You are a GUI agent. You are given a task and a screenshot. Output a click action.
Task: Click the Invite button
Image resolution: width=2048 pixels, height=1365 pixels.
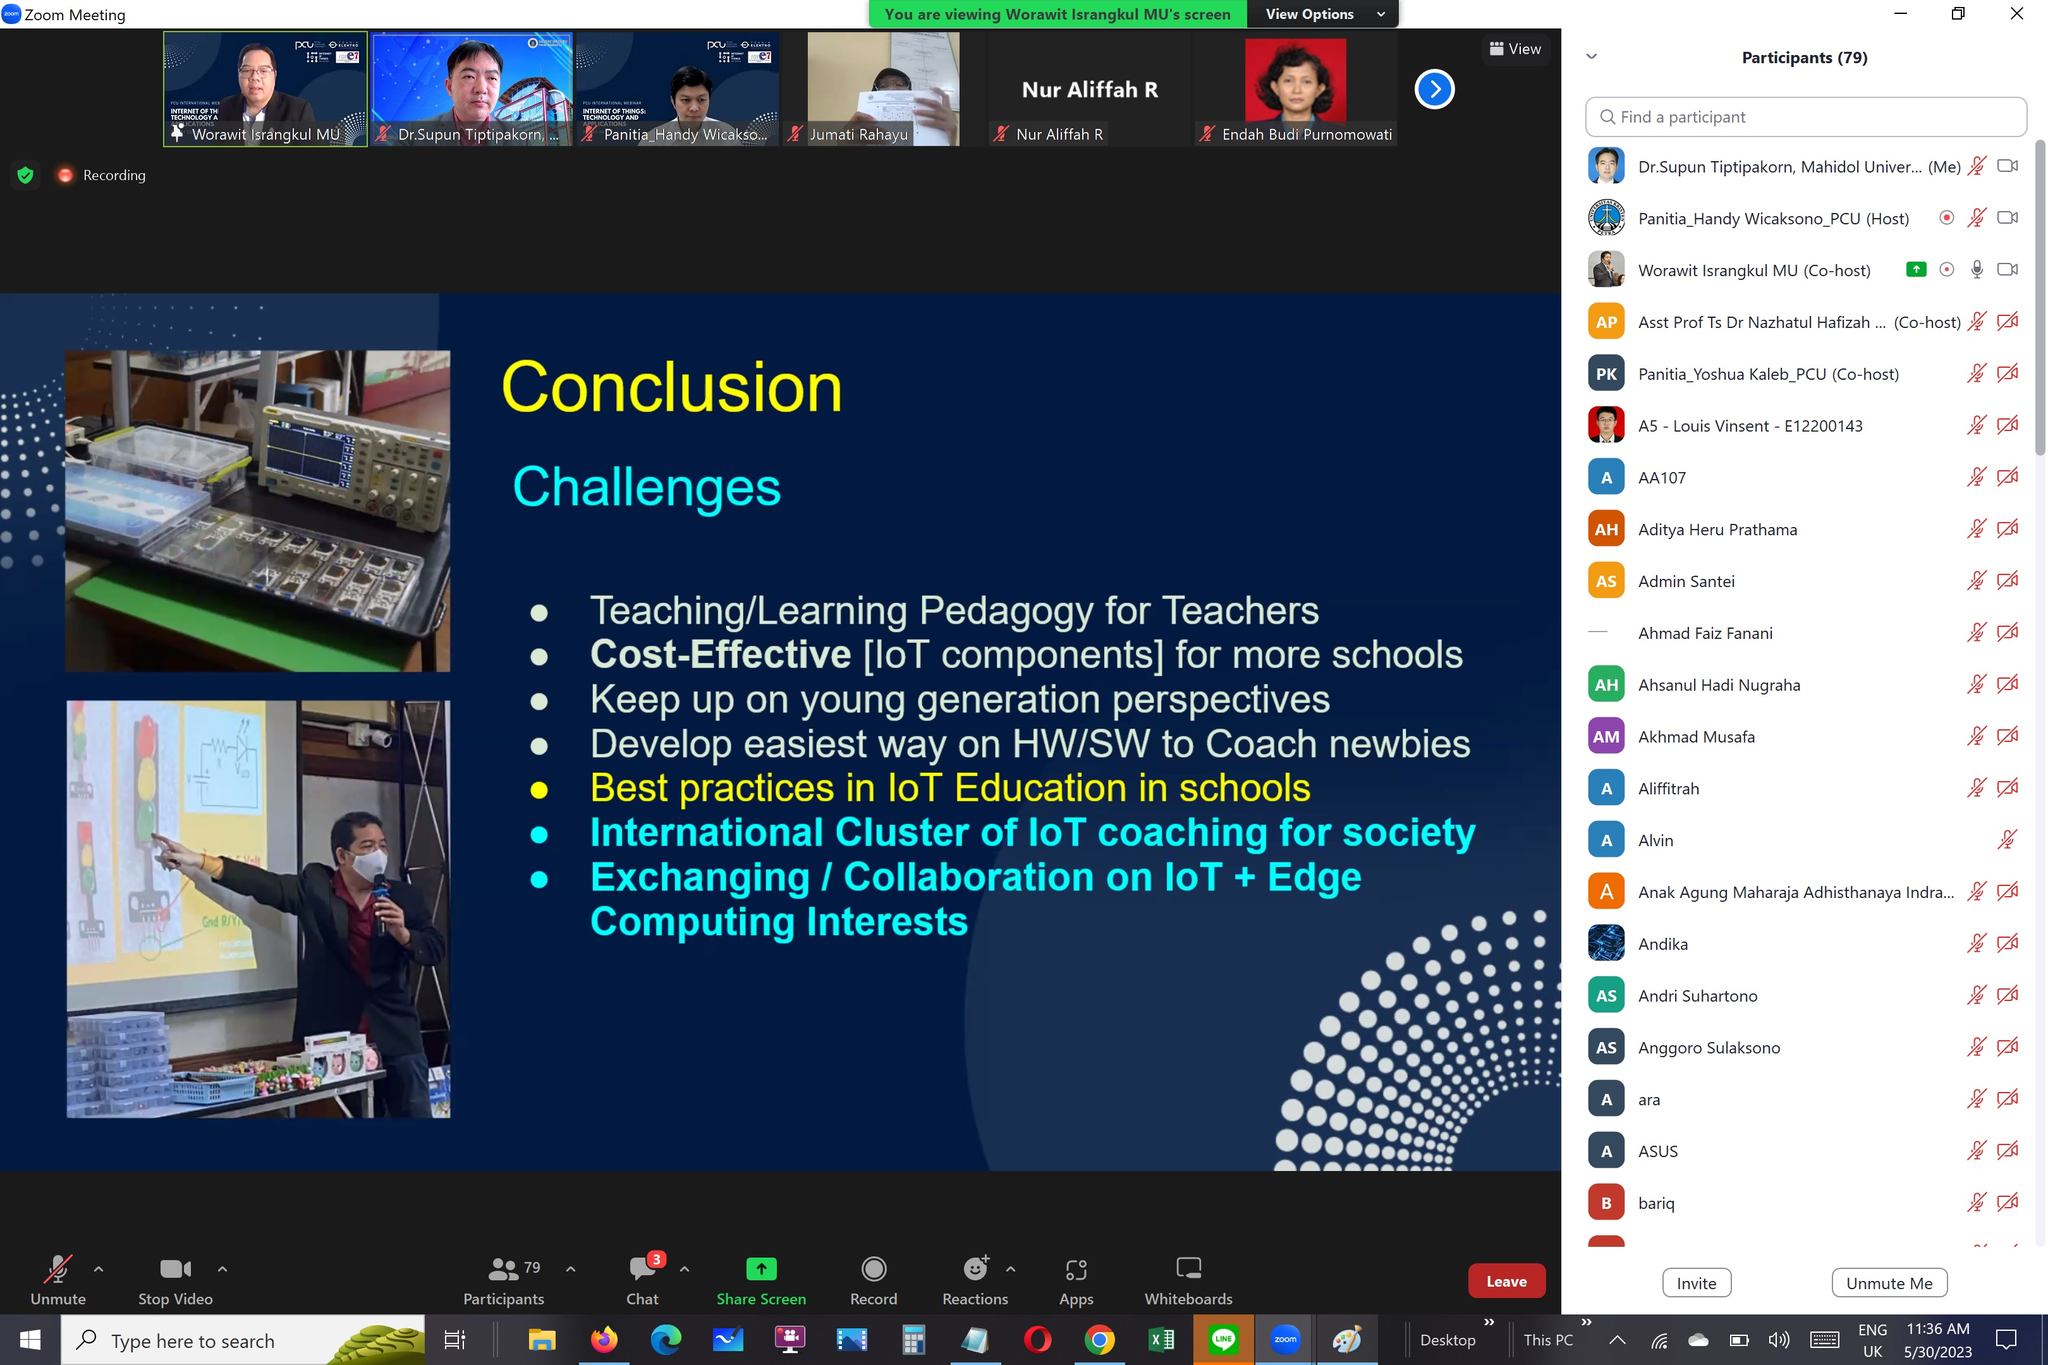click(x=1696, y=1283)
